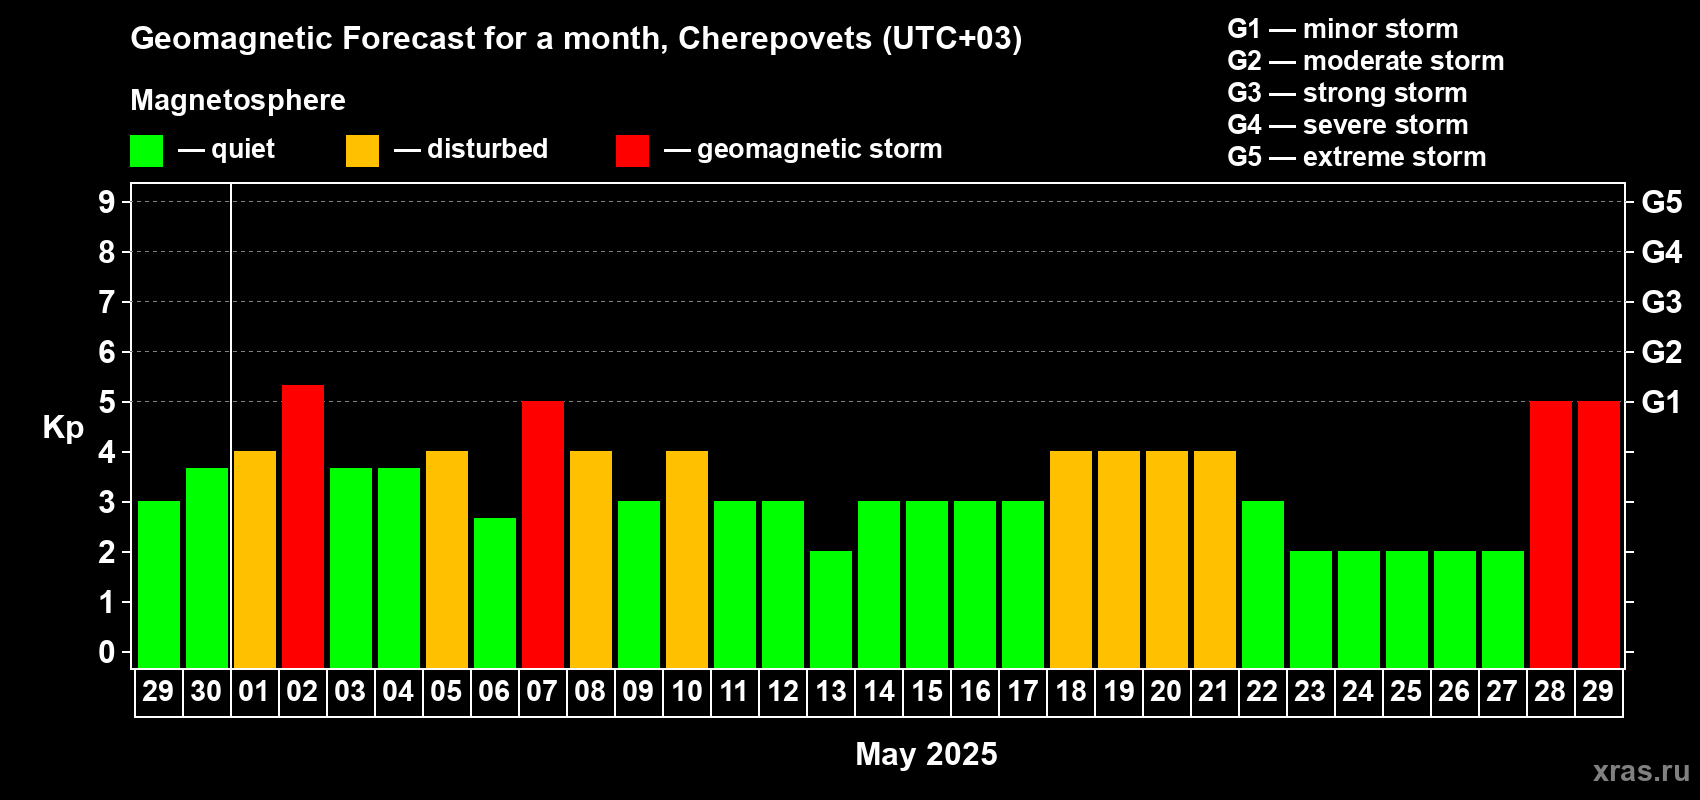Screen dimensions: 1700x800
Task: Click the 'May 2025' axis caption
Action: (926, 754)
